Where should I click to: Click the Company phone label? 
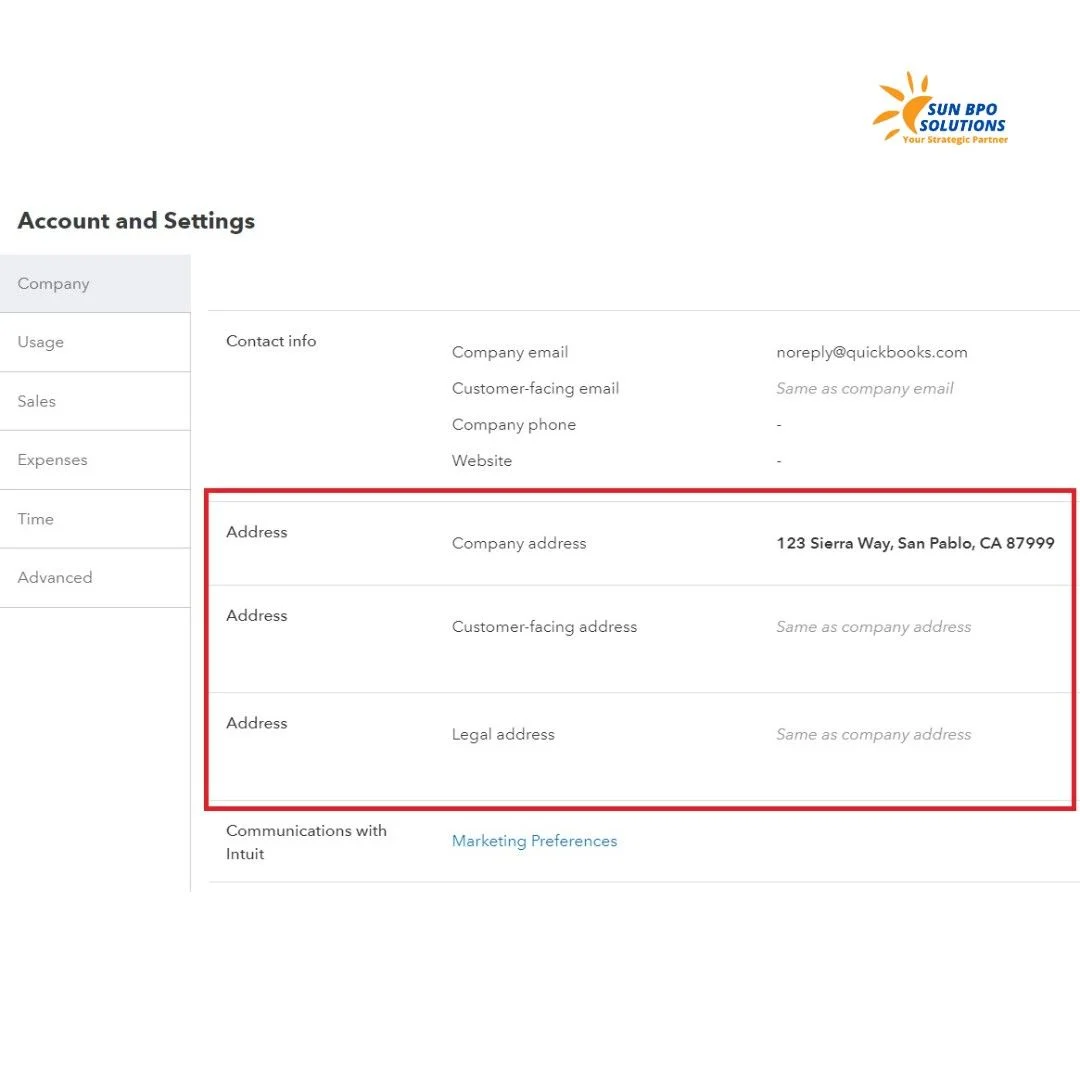[514, 424]
